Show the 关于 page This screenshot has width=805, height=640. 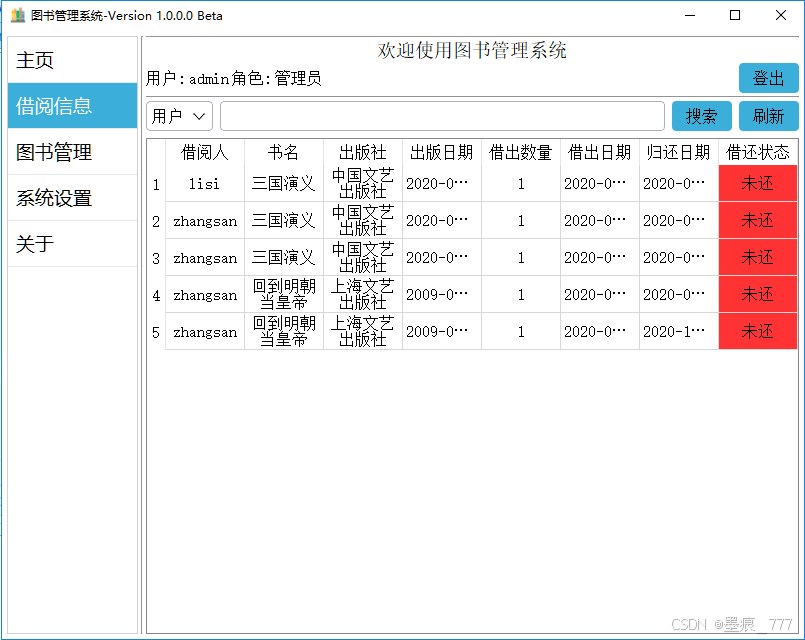[x=72, y=244]
